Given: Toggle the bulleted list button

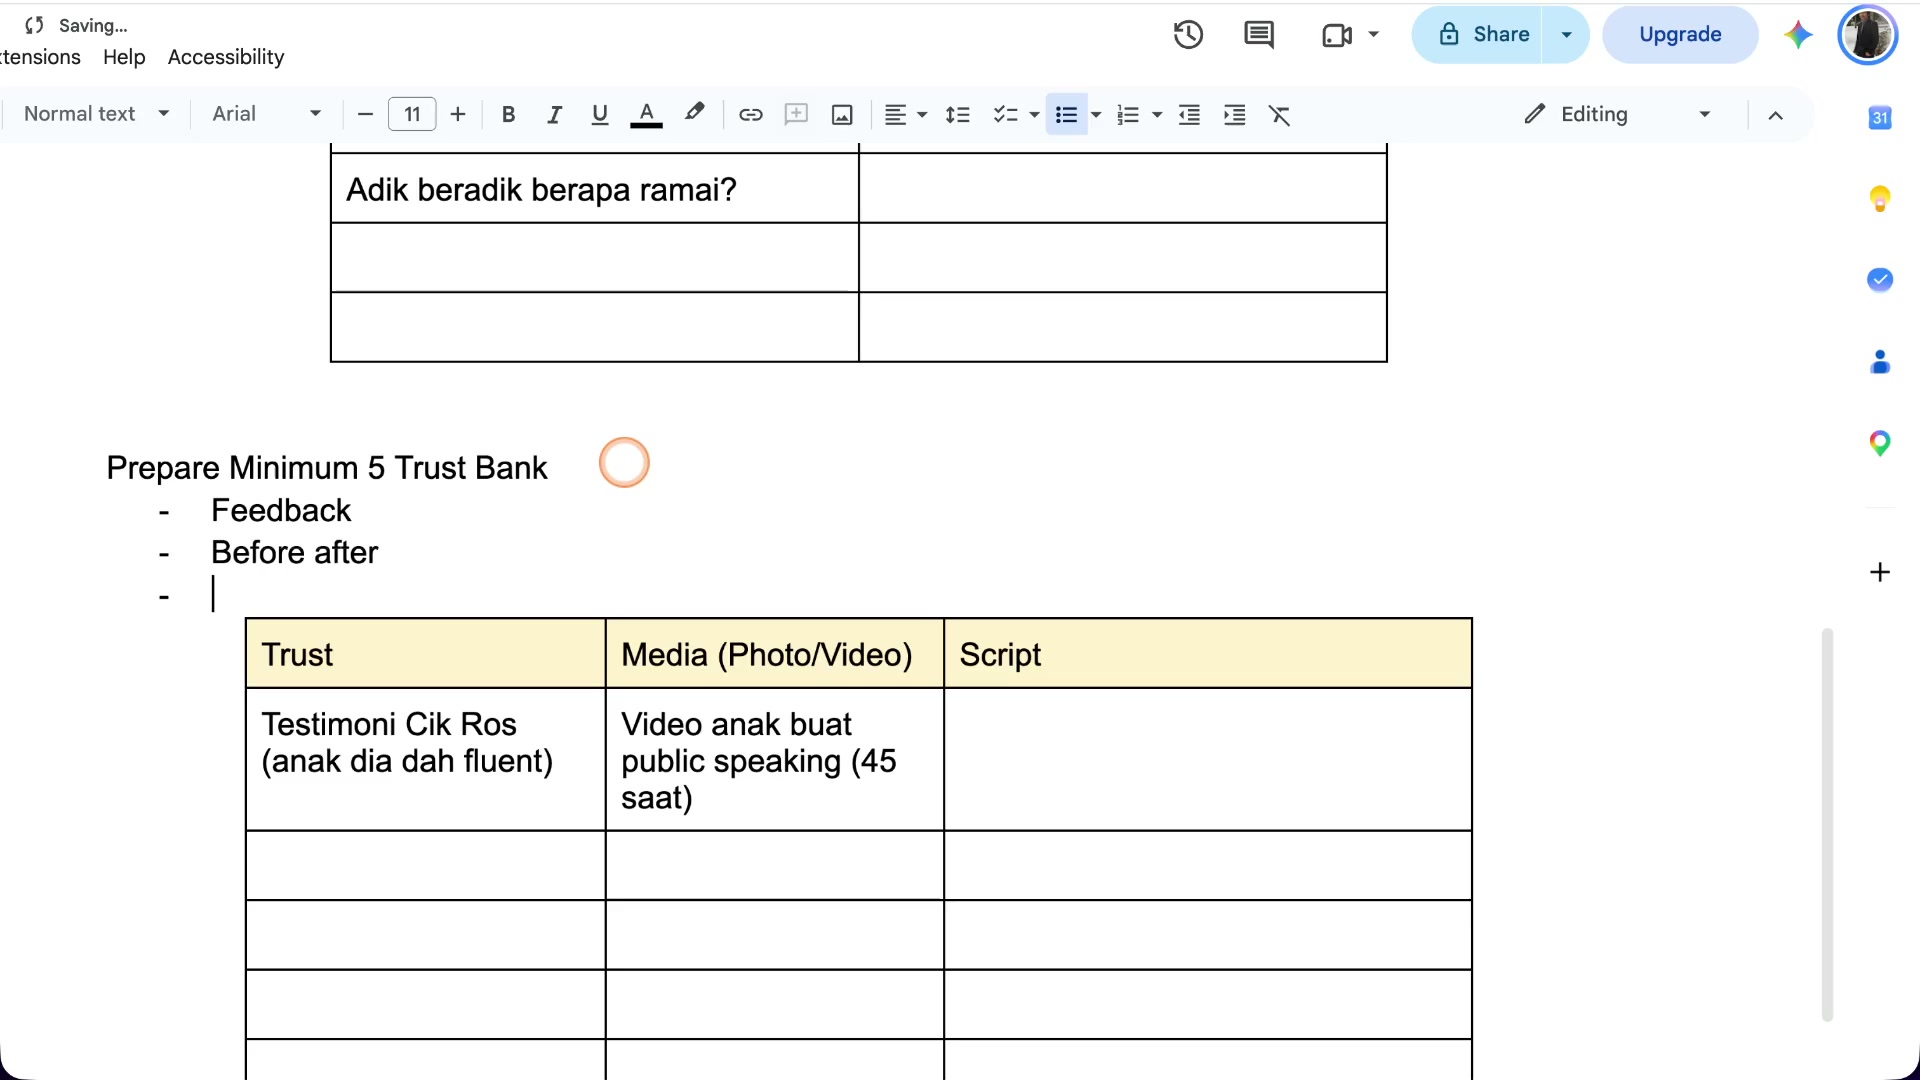Looking at the screenshot, I should (x=1066, y=115).
